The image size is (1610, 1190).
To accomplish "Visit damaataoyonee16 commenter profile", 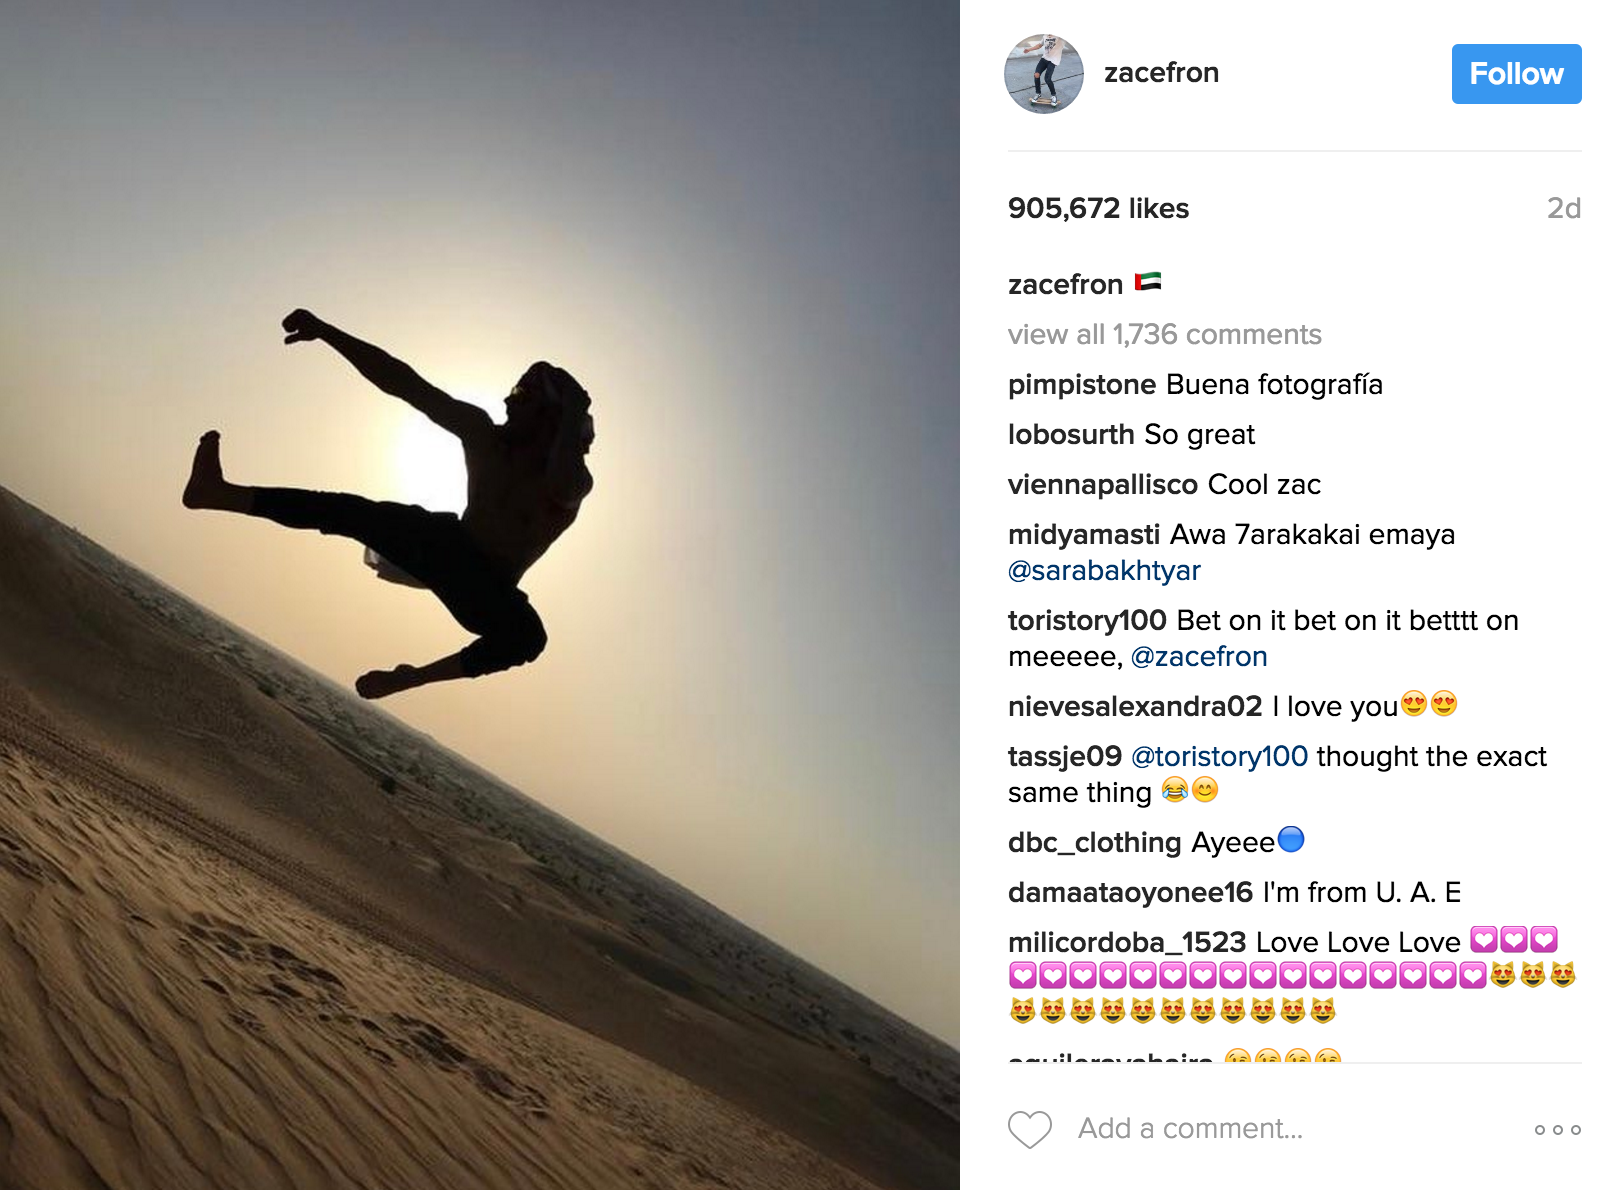I will (1130, 892).
